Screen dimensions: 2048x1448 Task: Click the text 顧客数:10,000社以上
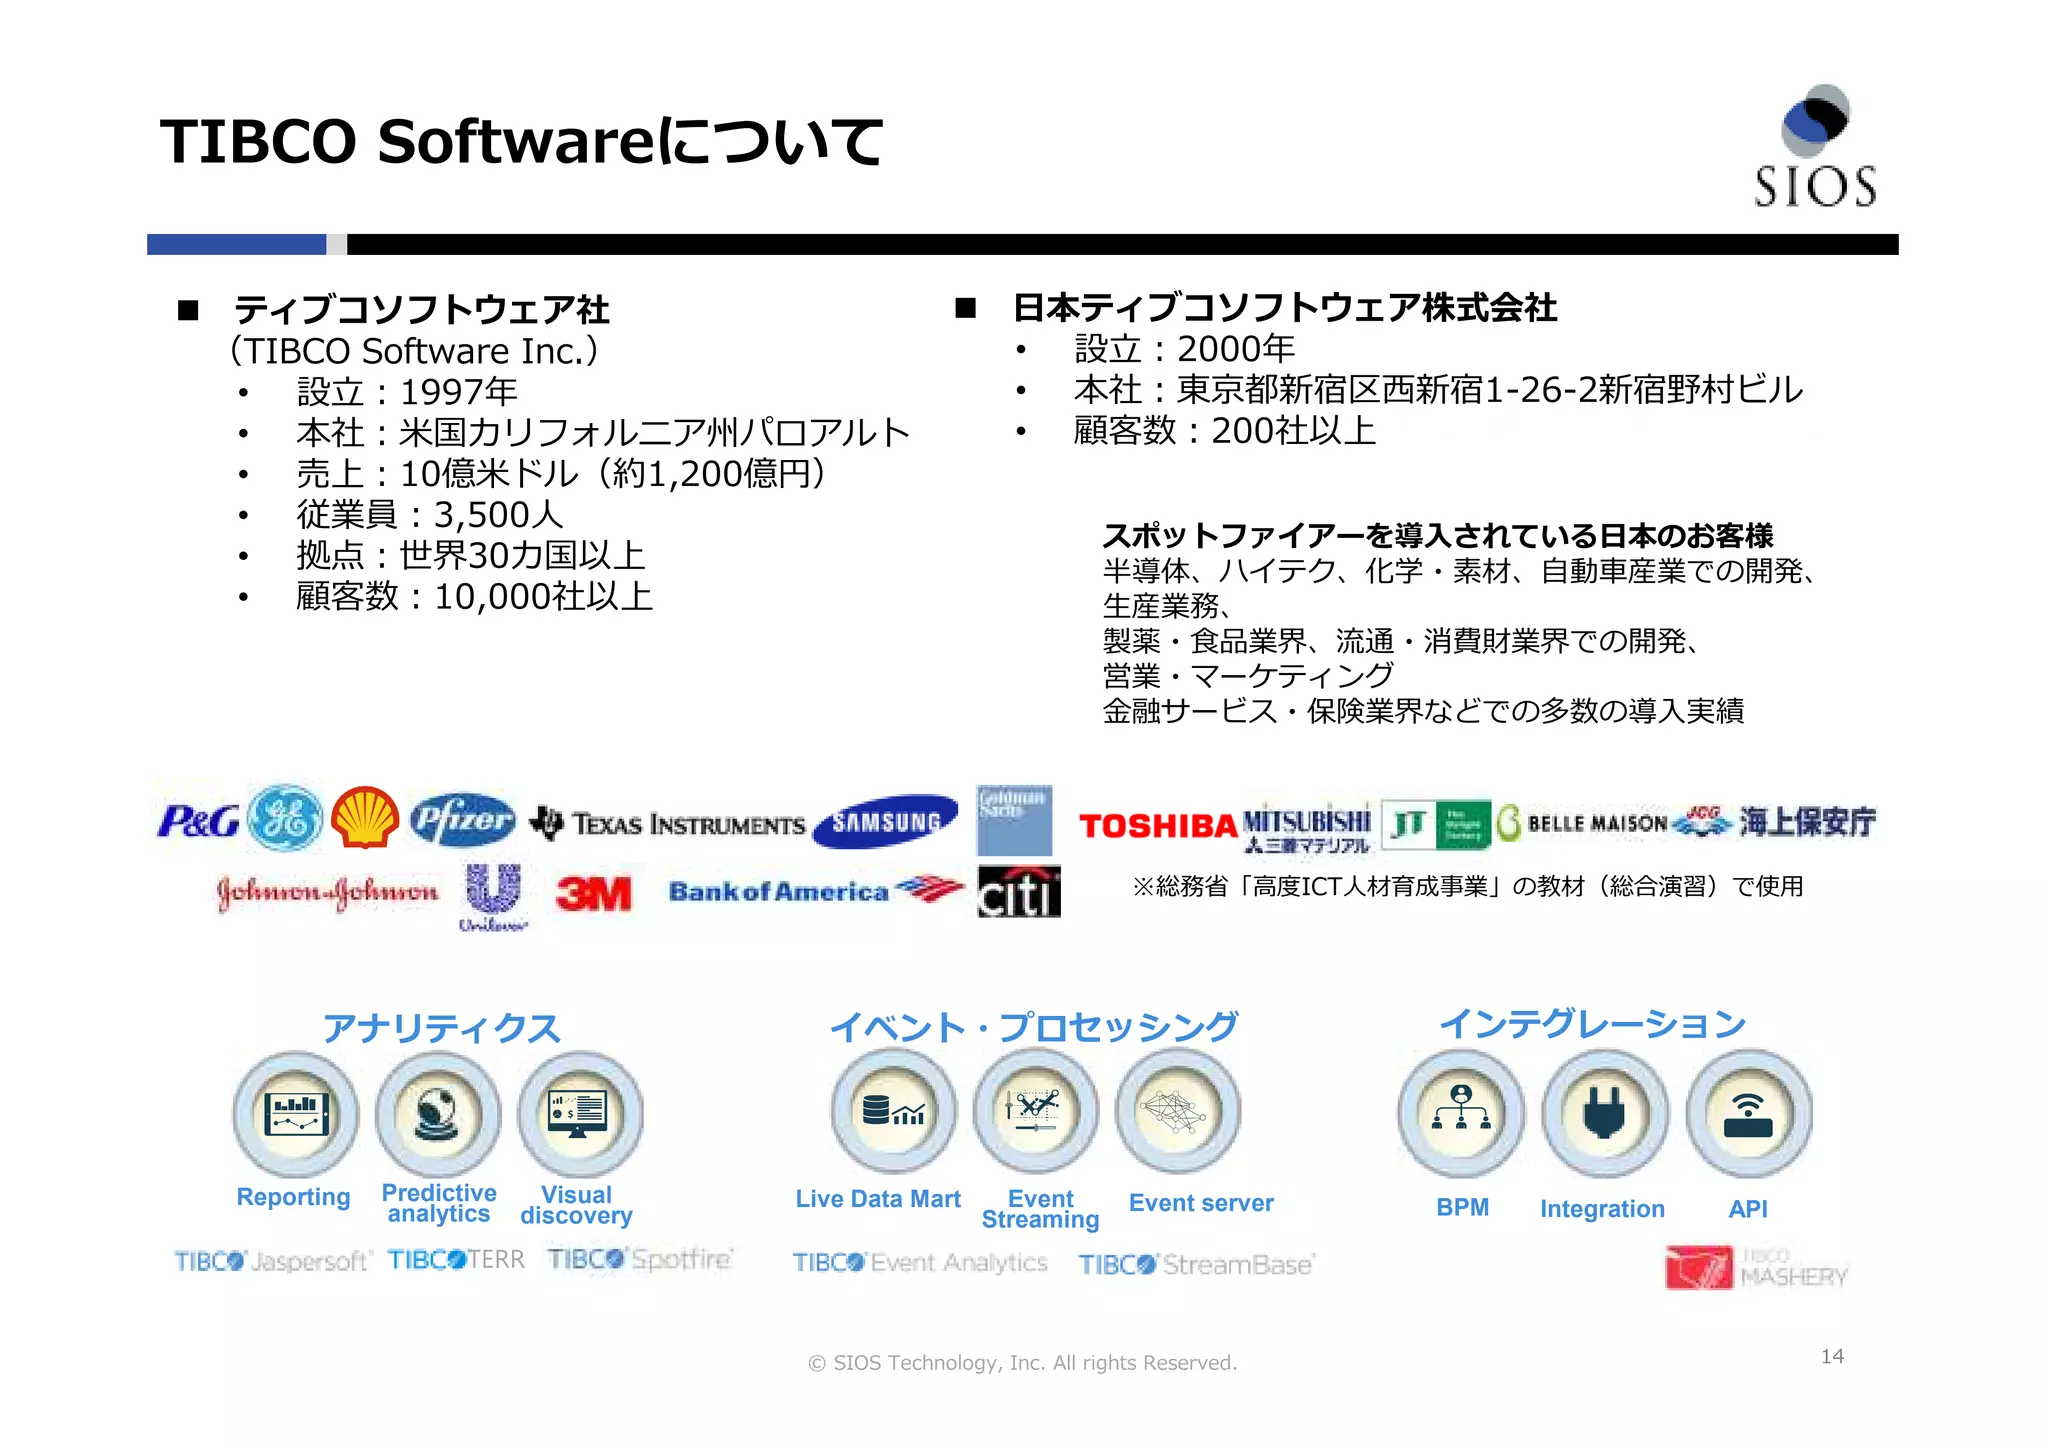point(475,597)
